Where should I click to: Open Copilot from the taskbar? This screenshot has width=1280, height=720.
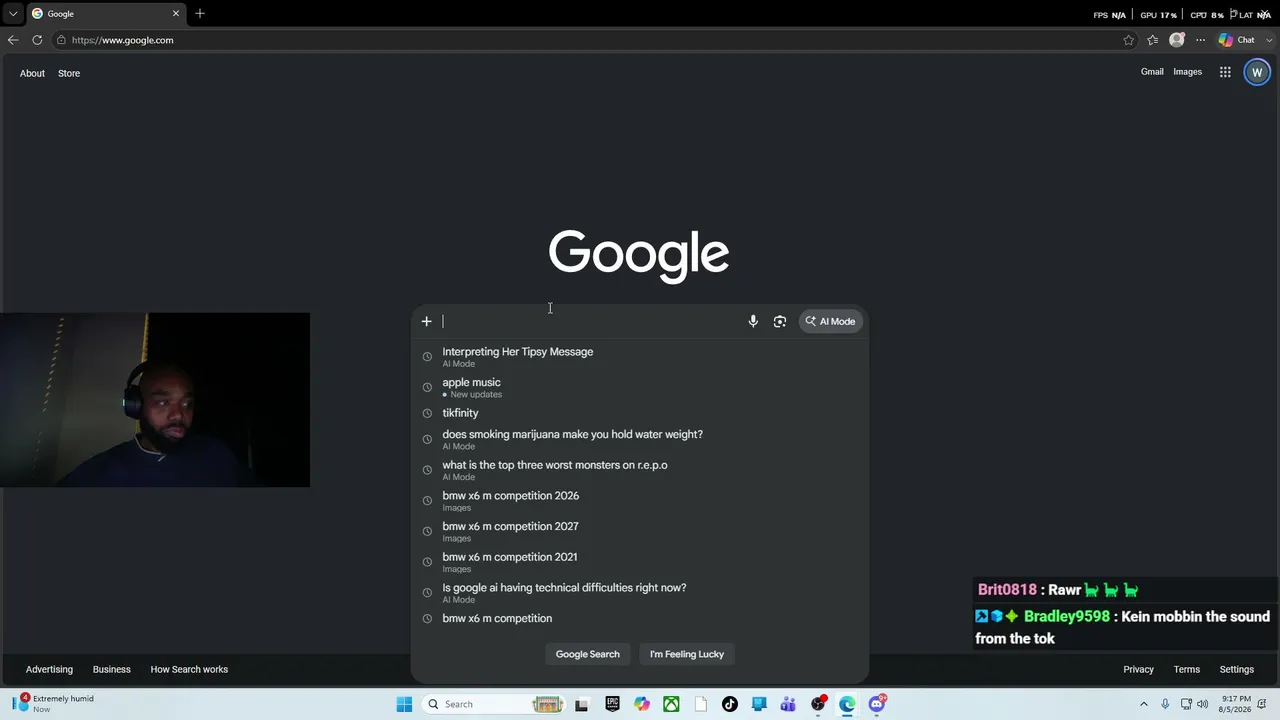click(x=642, y=704)
